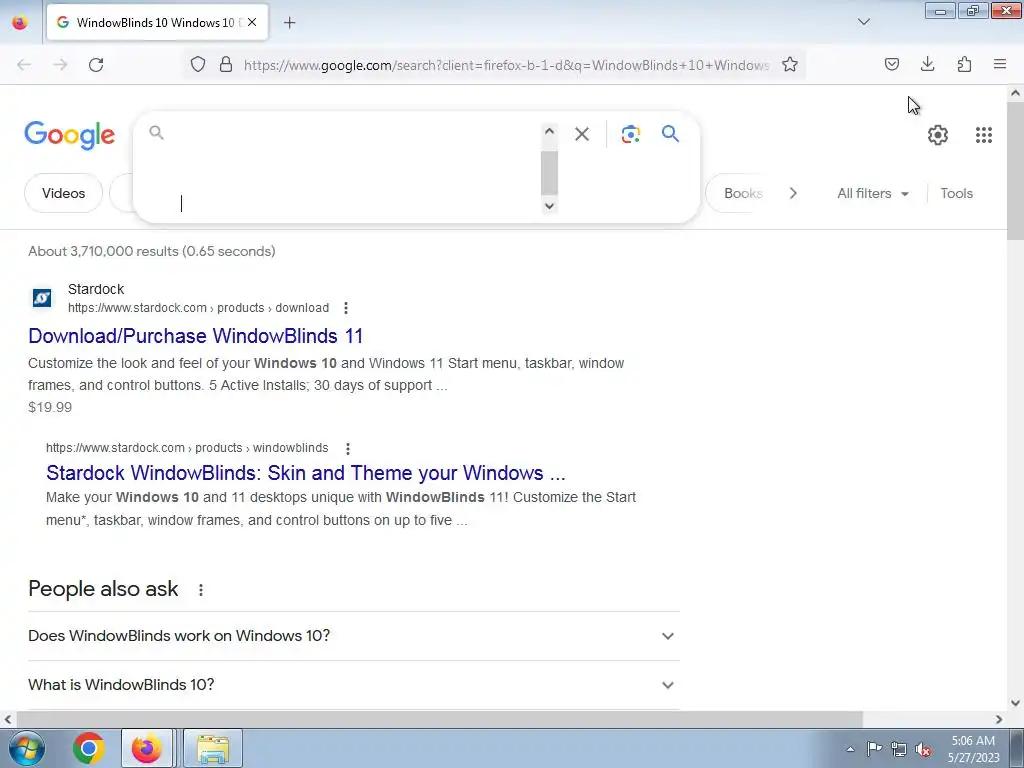Open Google quick settings gear

click(x=938, y=135)
